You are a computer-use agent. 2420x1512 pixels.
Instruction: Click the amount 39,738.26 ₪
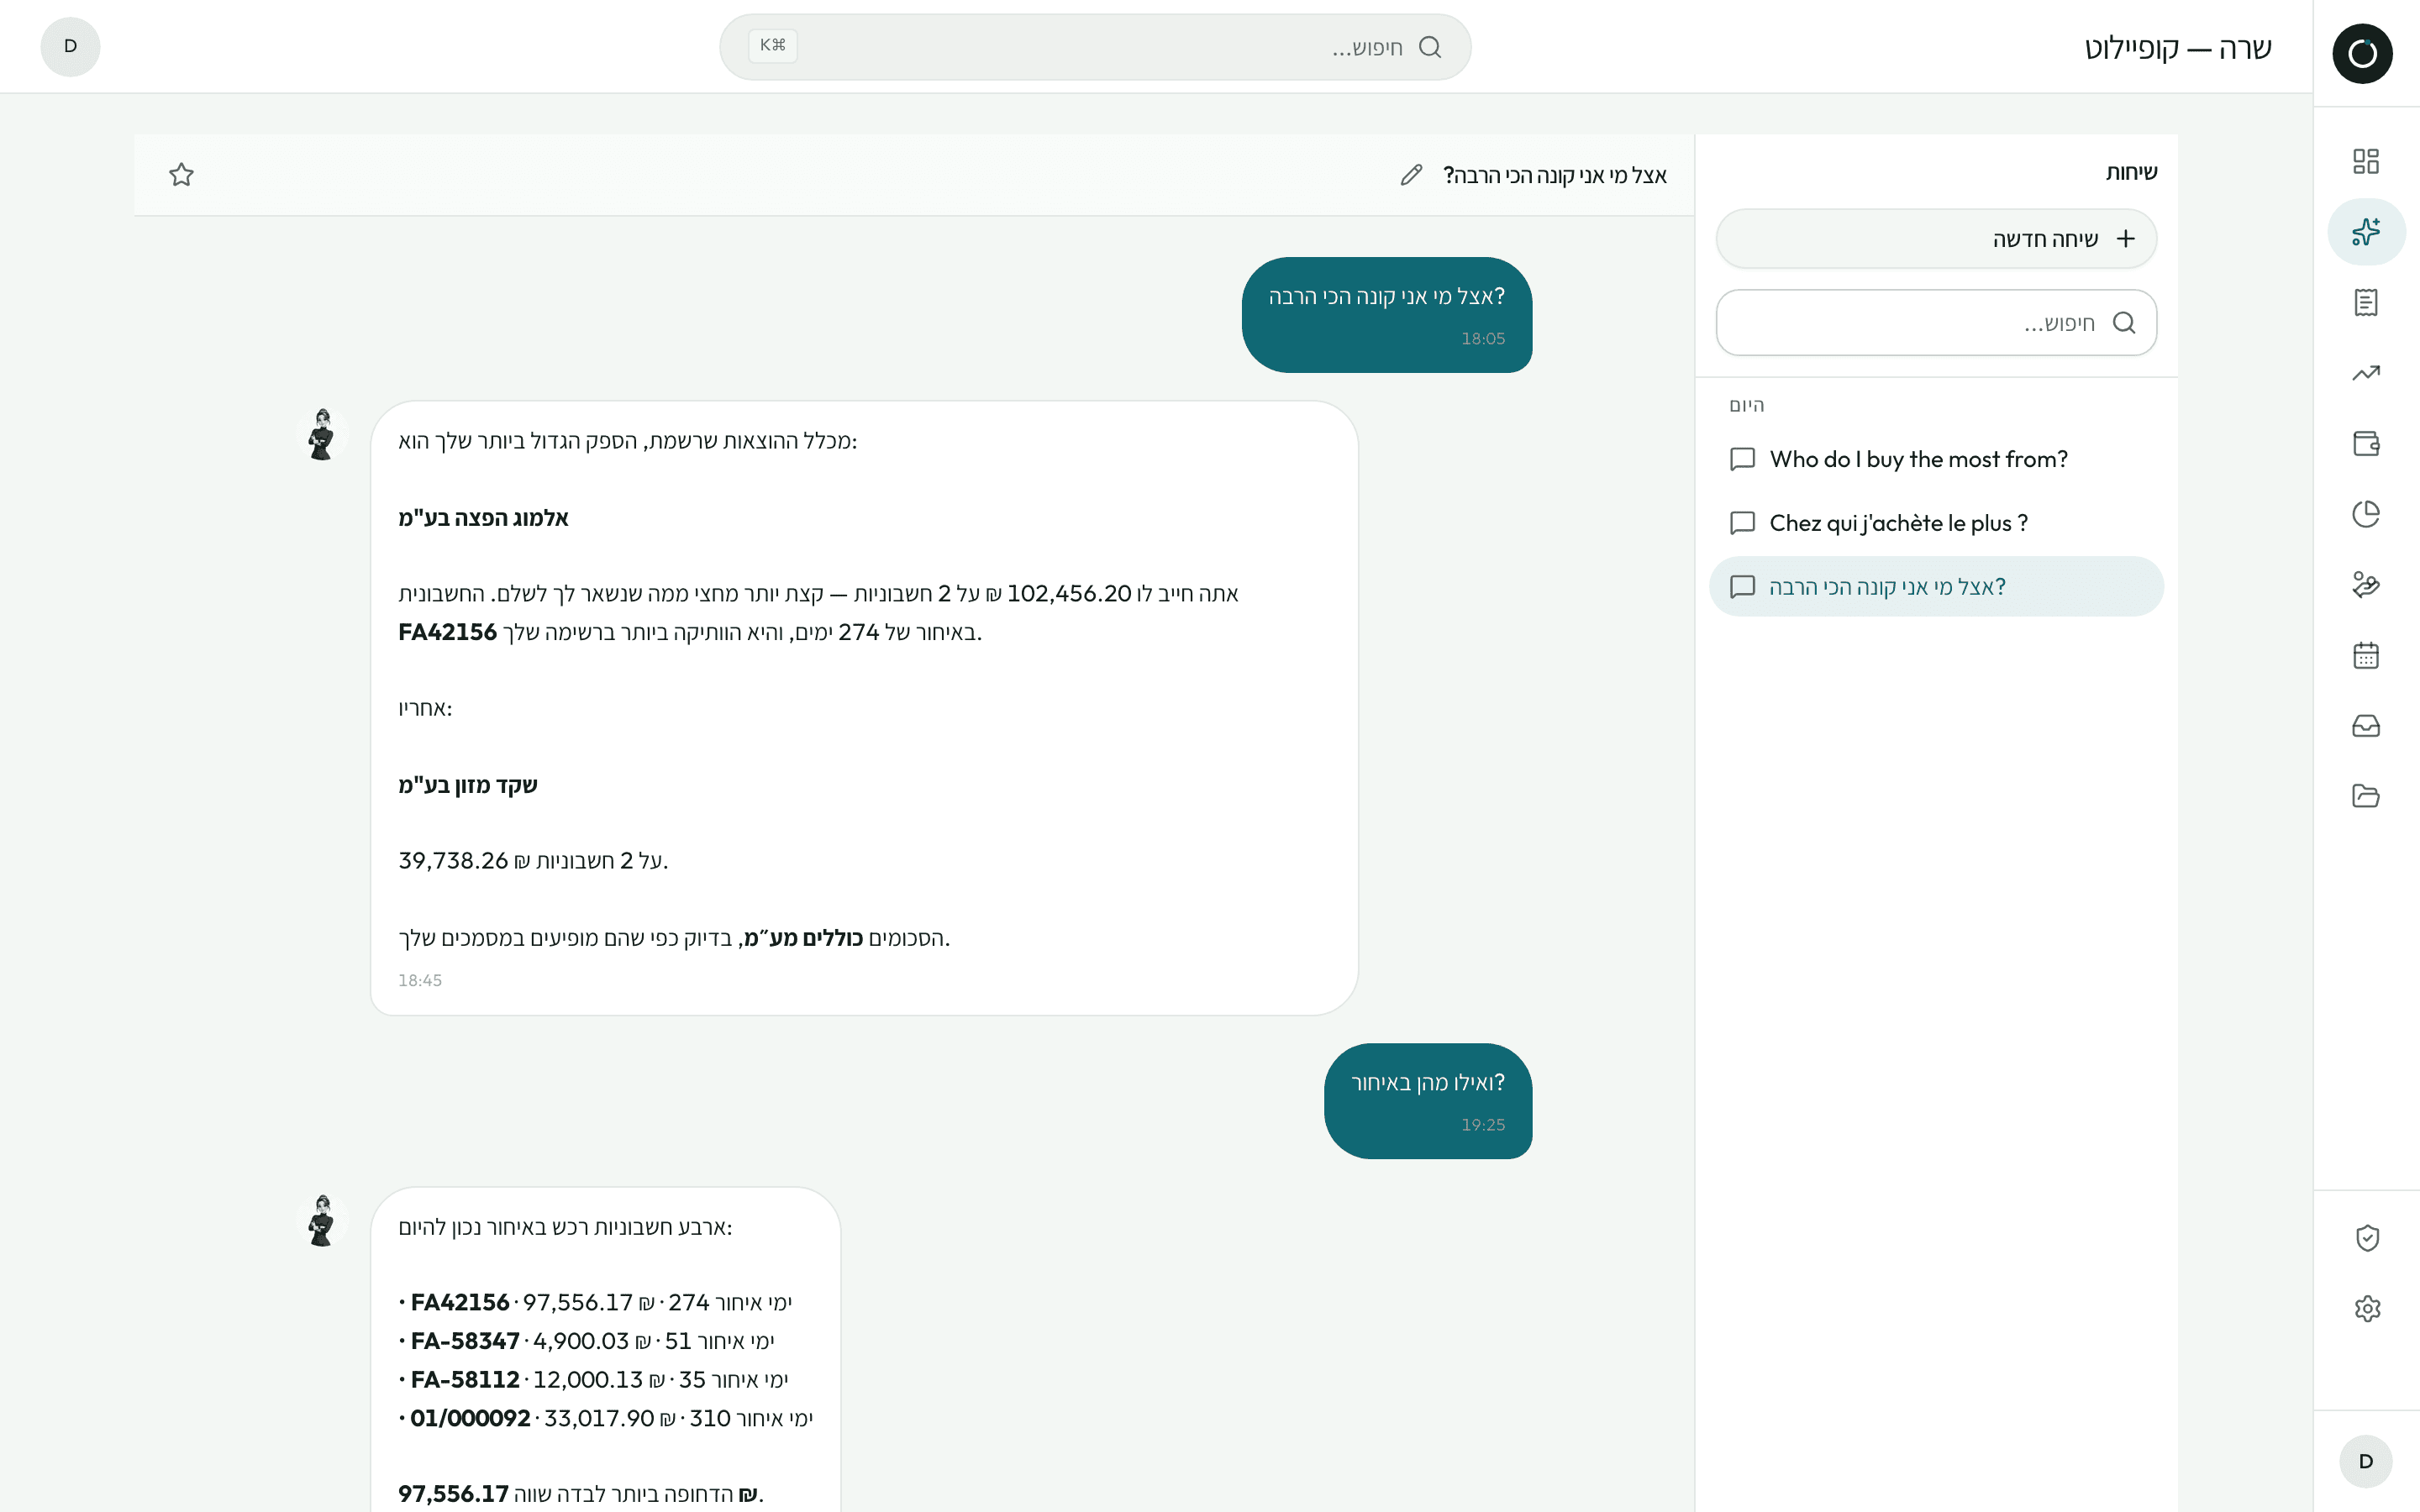click(464, 860)
